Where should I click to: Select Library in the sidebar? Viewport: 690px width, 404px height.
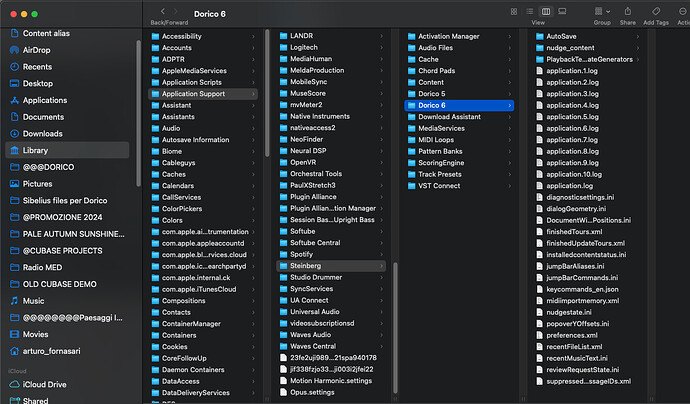coord(67,150)
